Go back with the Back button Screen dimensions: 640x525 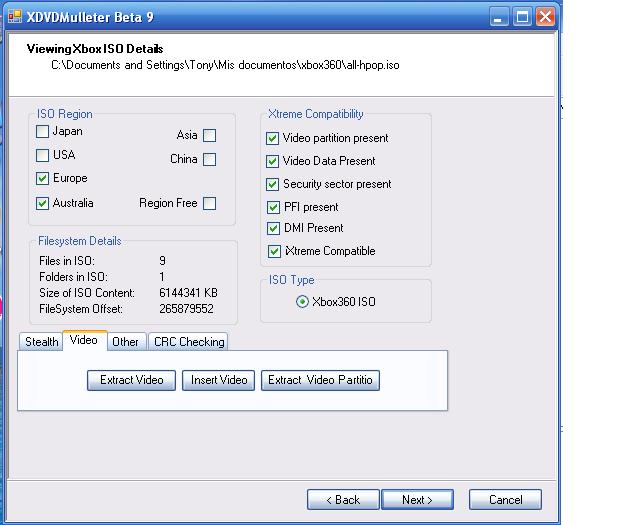(x=343, y=500)
